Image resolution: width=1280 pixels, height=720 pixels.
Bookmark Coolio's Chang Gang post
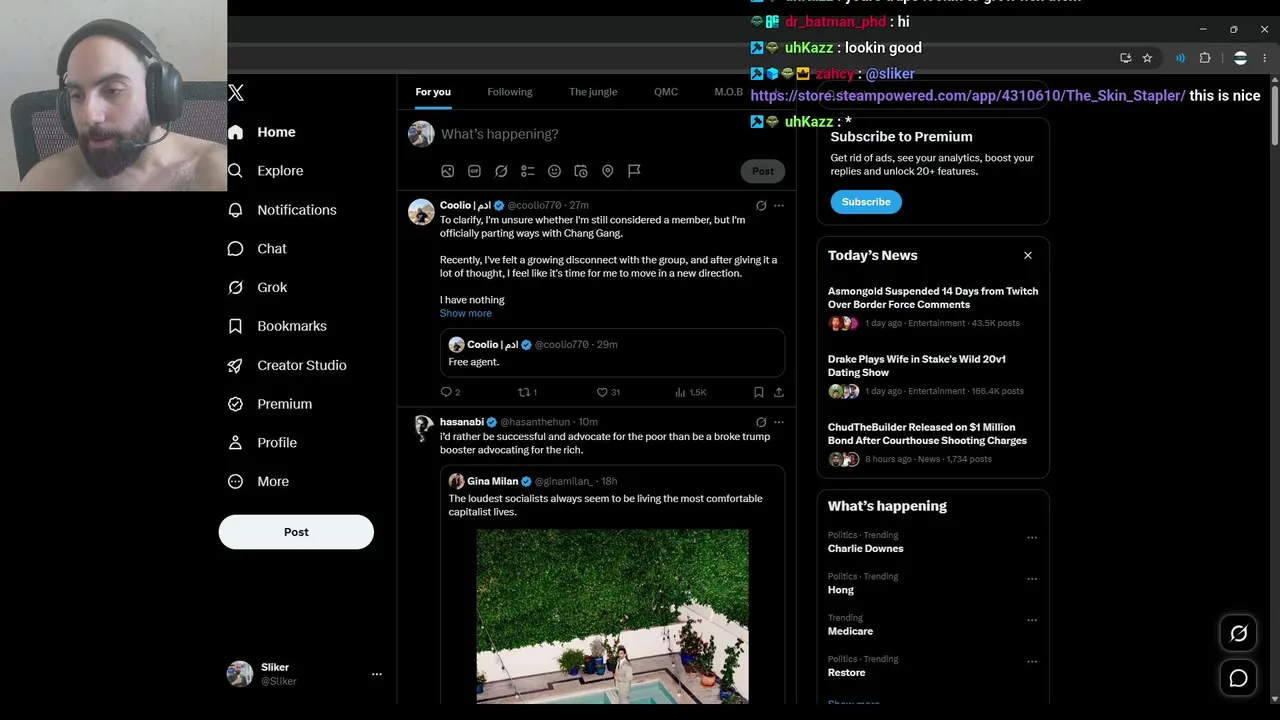759,392
